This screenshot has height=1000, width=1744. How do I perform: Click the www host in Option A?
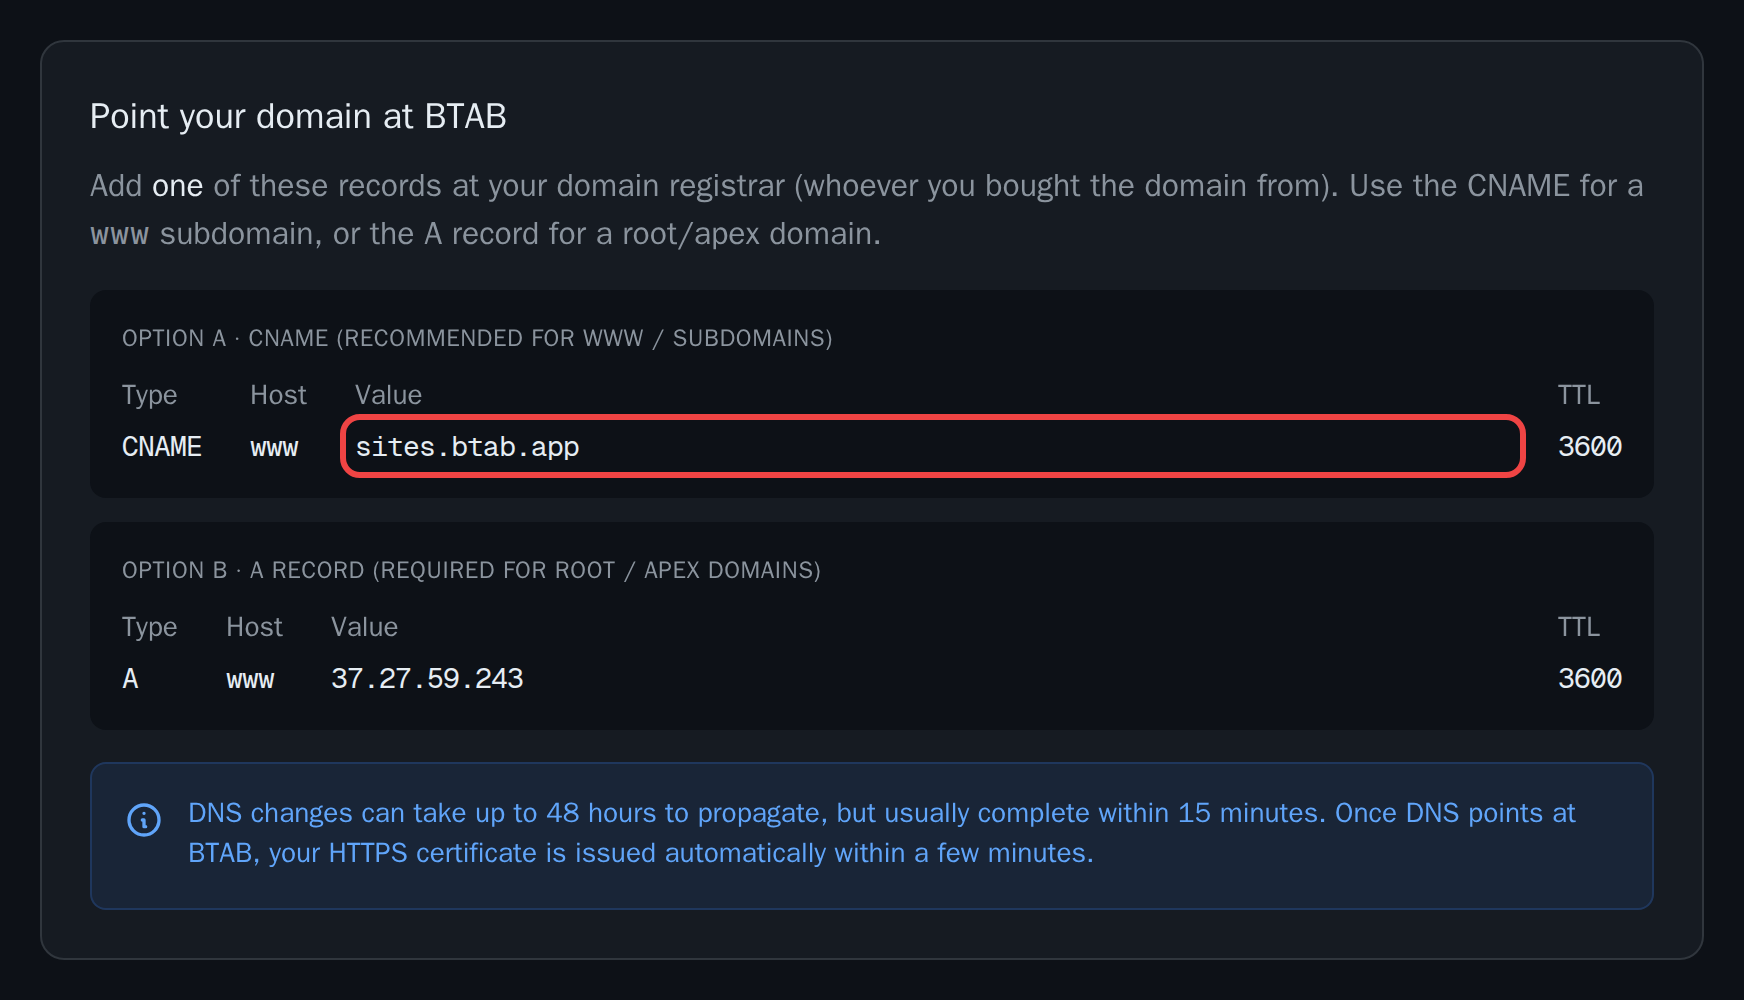tap(274, 448)
